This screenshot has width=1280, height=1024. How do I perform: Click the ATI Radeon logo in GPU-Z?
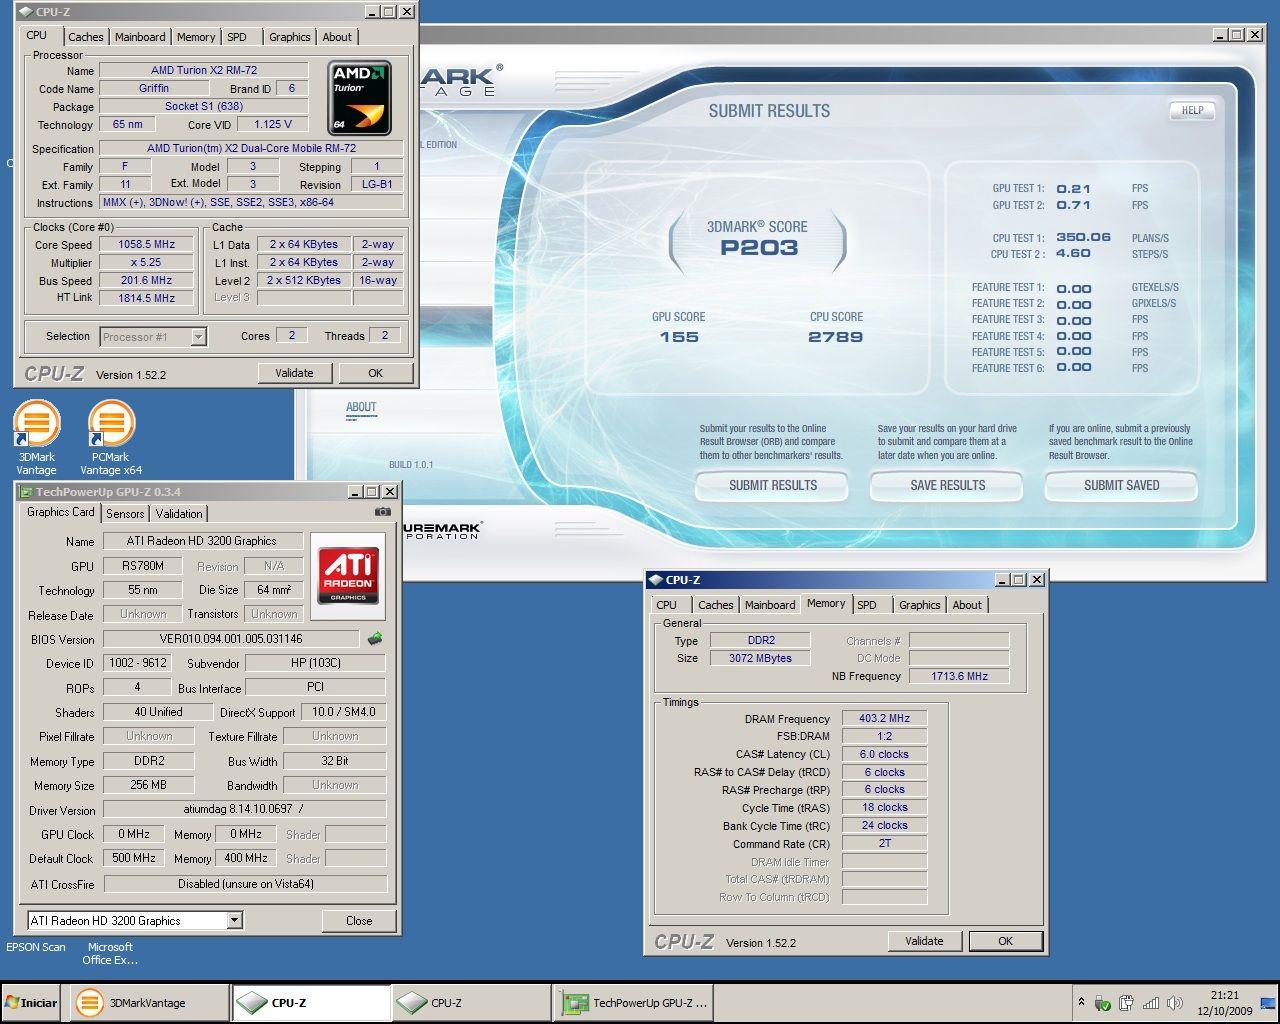[x=348, y=575]
